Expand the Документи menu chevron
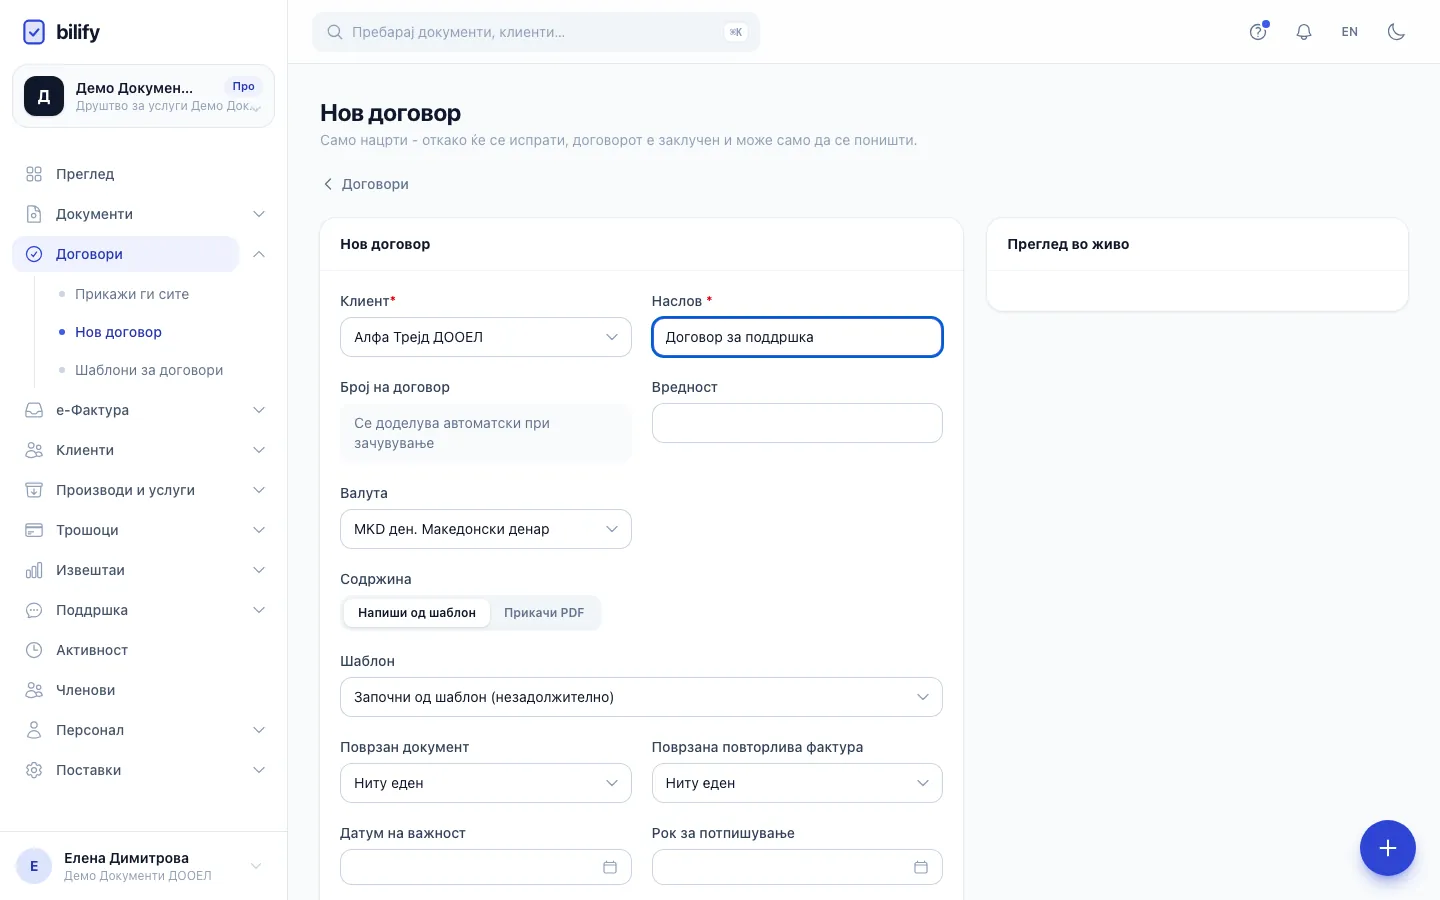Viewport: 1440px width, 900px height. (x=259, y=214)
